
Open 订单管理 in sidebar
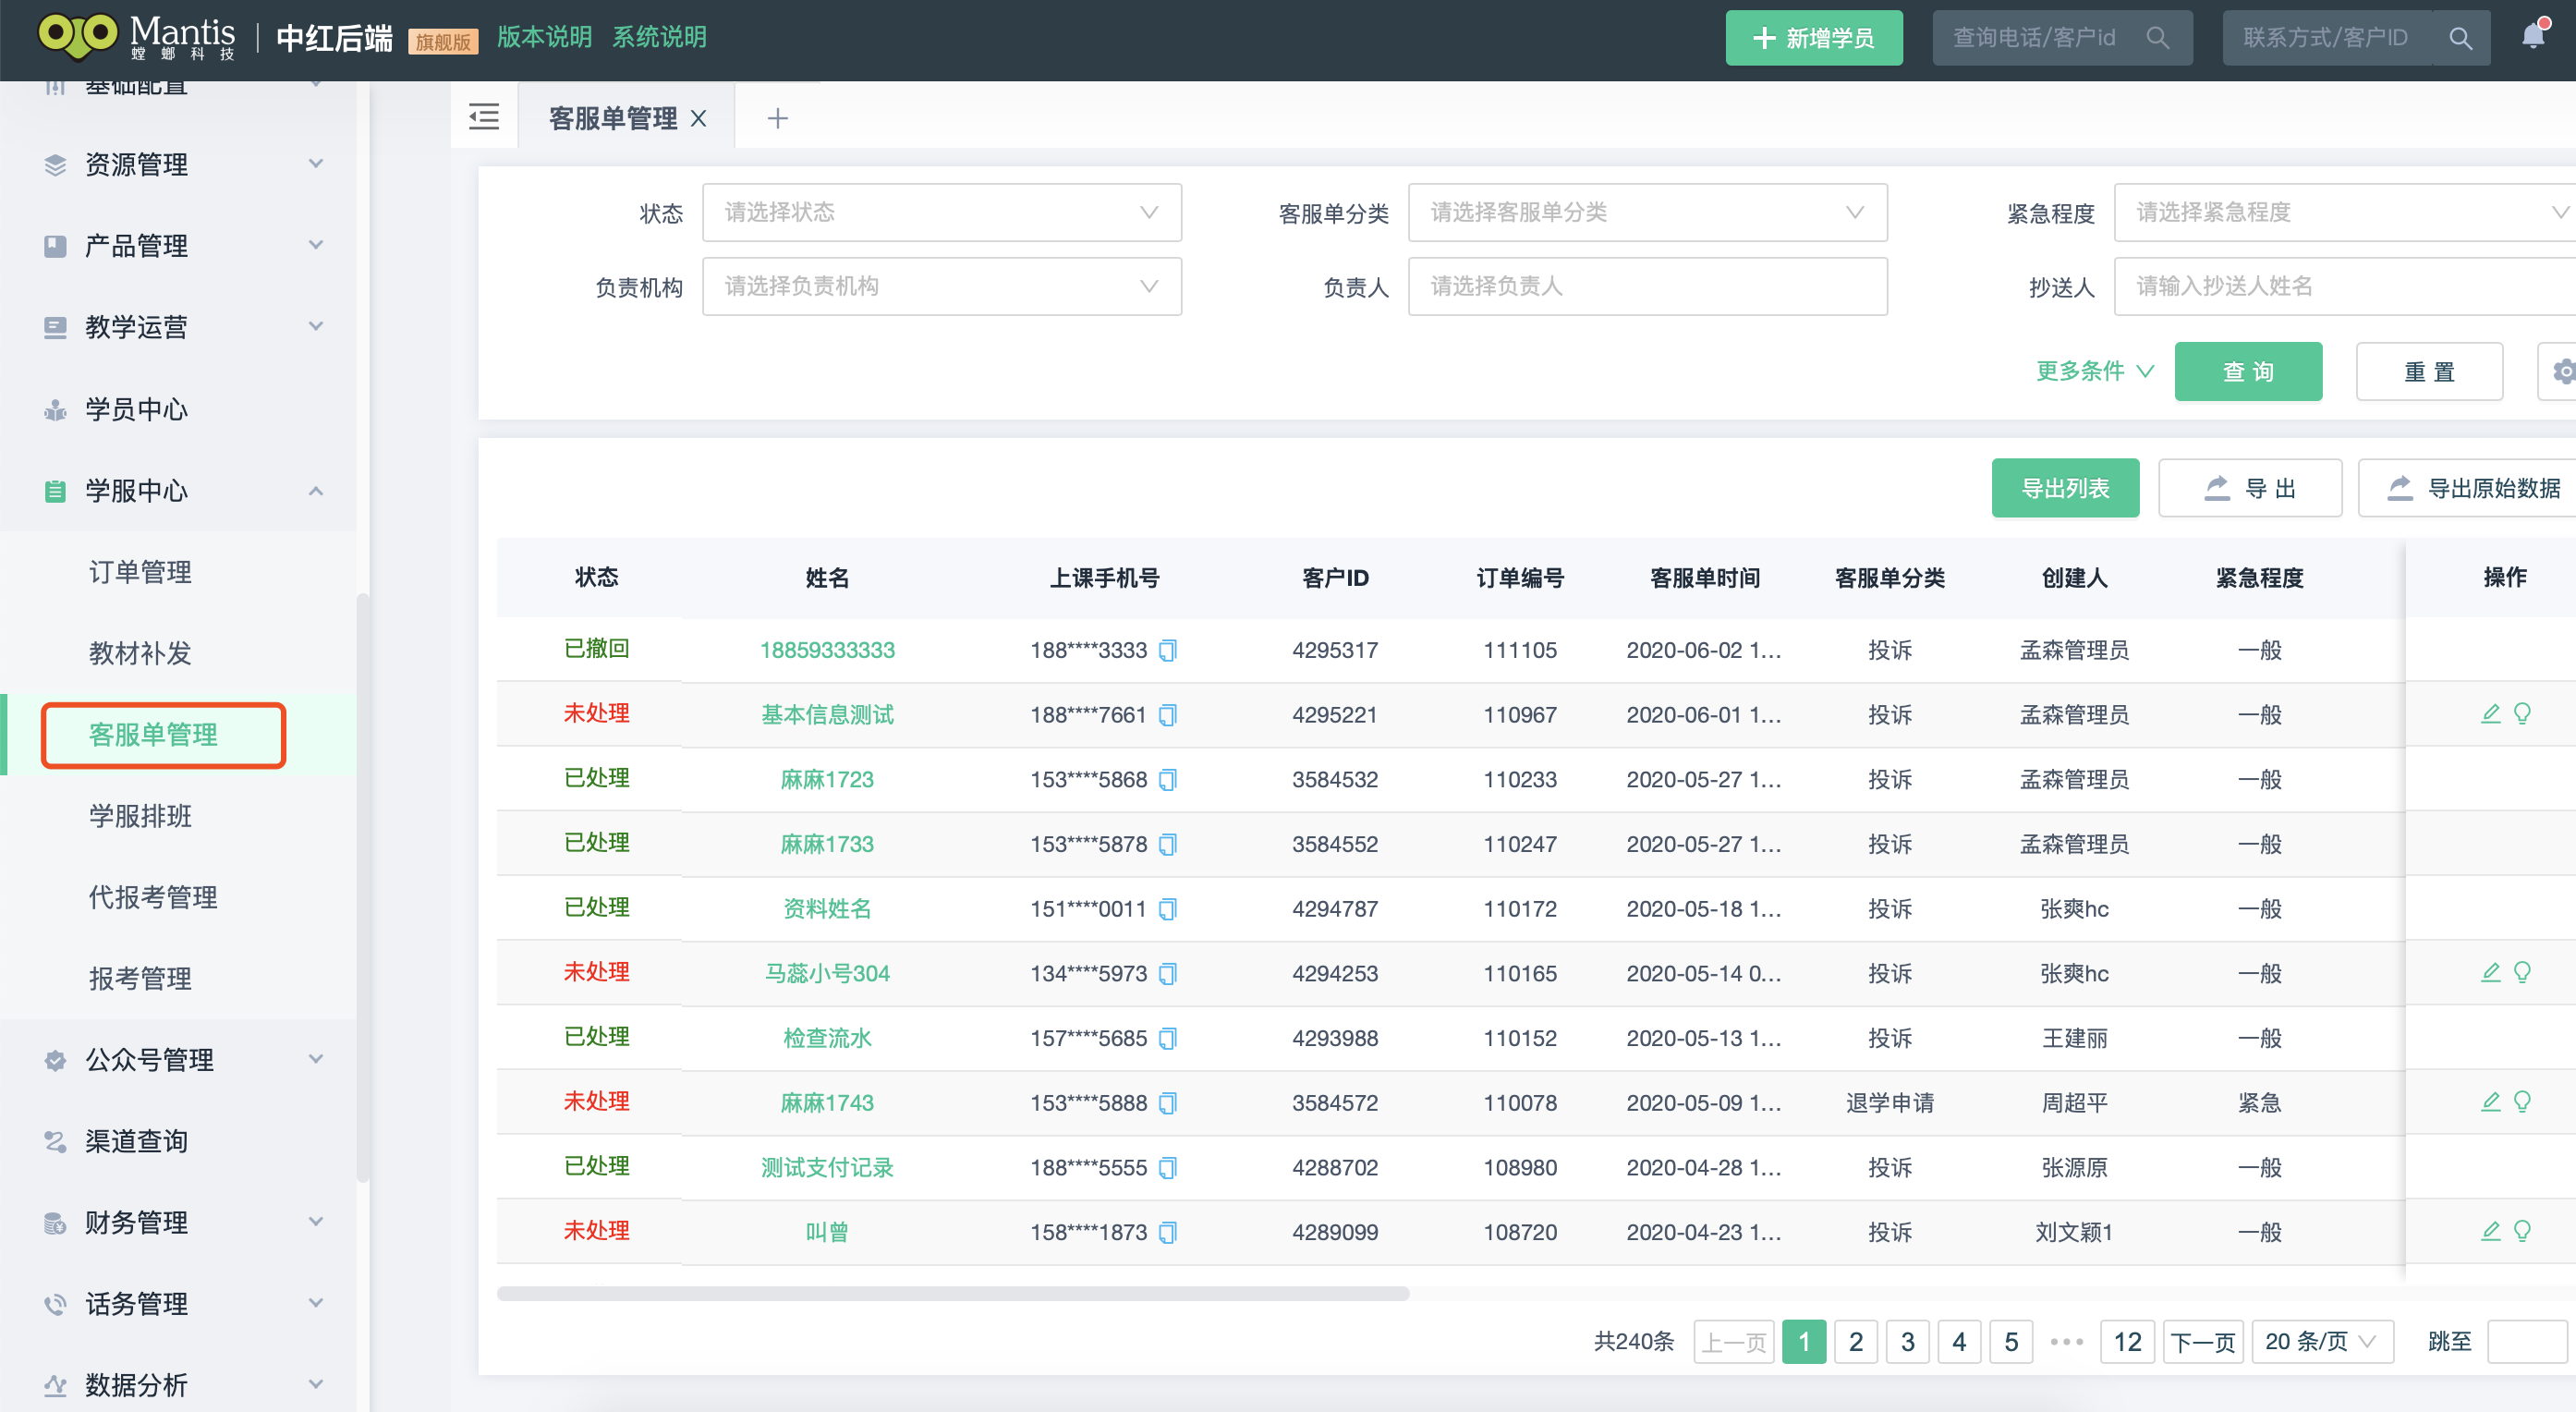pos(140,572)
